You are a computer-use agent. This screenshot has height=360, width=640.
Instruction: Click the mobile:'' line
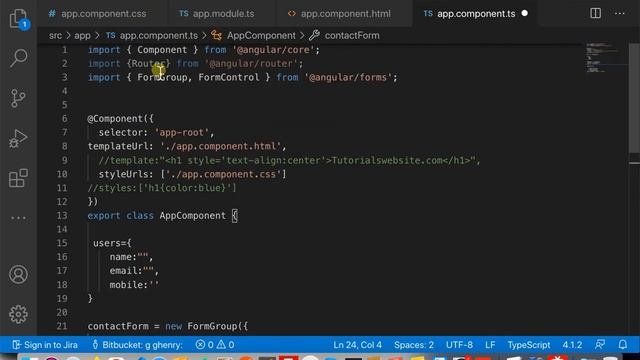[134, 285]
